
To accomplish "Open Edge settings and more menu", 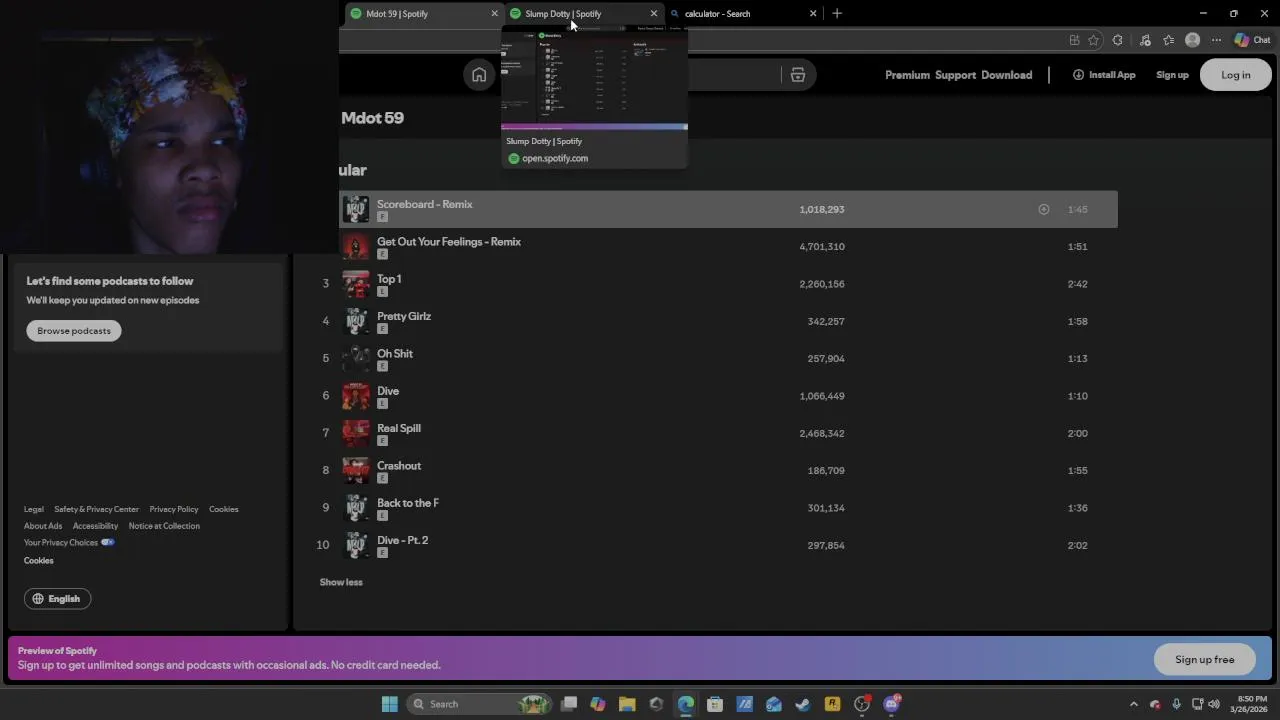I will (1216, 40).
